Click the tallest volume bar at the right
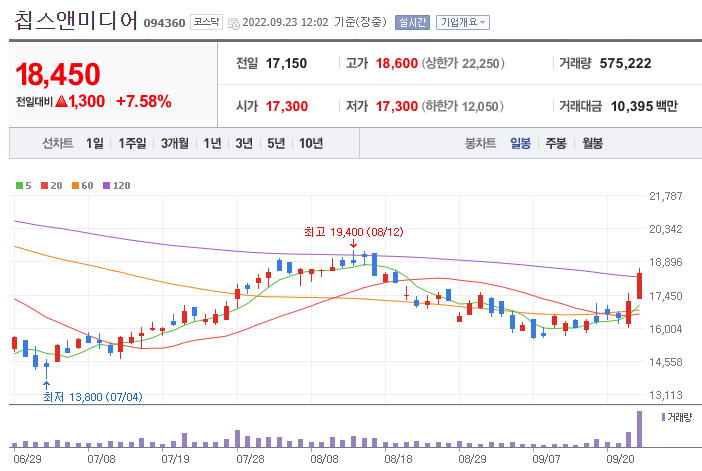The width and height of the screenshot is (702, 471). click(639, 429)
